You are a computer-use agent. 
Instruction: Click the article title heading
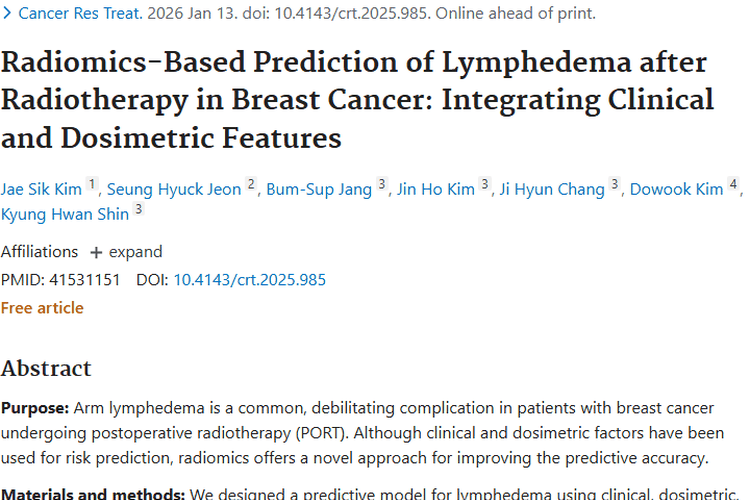tap(357, 100)
